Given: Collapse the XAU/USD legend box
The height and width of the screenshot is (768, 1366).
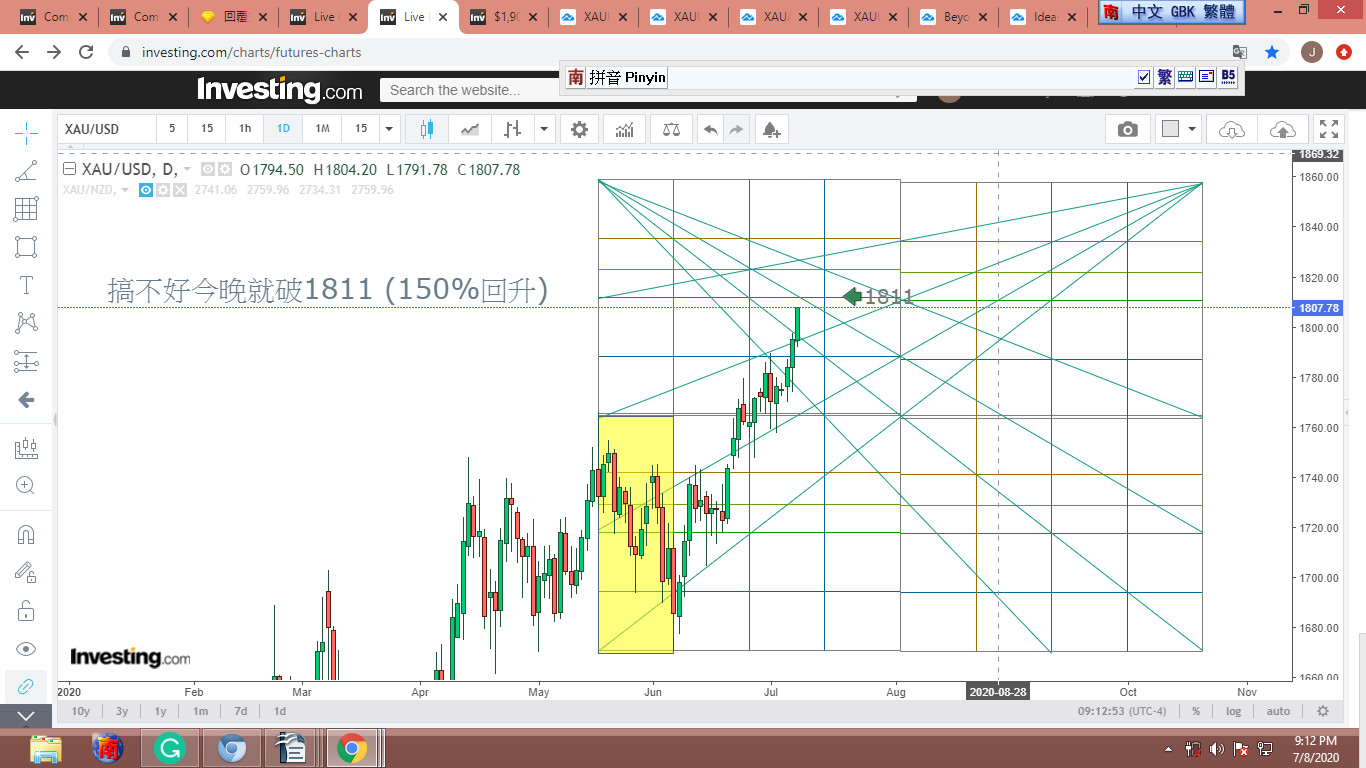Looking at the screenshot, I should click(x=69, y=169).
